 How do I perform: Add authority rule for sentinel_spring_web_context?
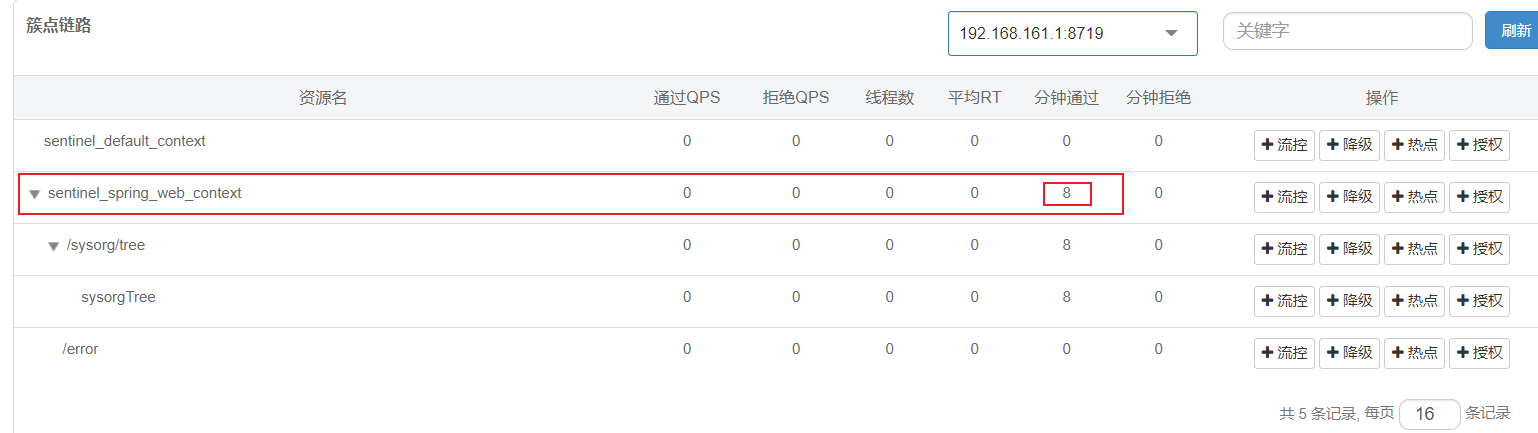point(1479,197)
